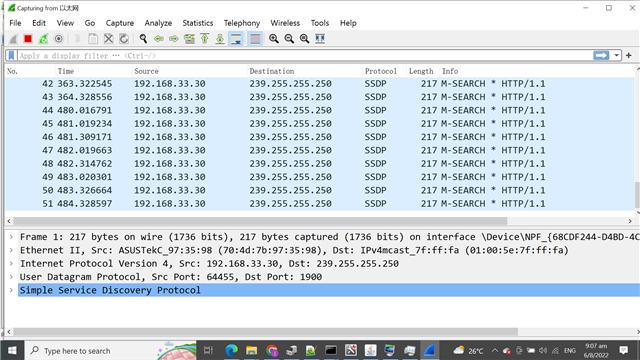The width and height of the screenshot is (640, 360).
Task: Select packet number 42 row
Action: pos(320,84)
